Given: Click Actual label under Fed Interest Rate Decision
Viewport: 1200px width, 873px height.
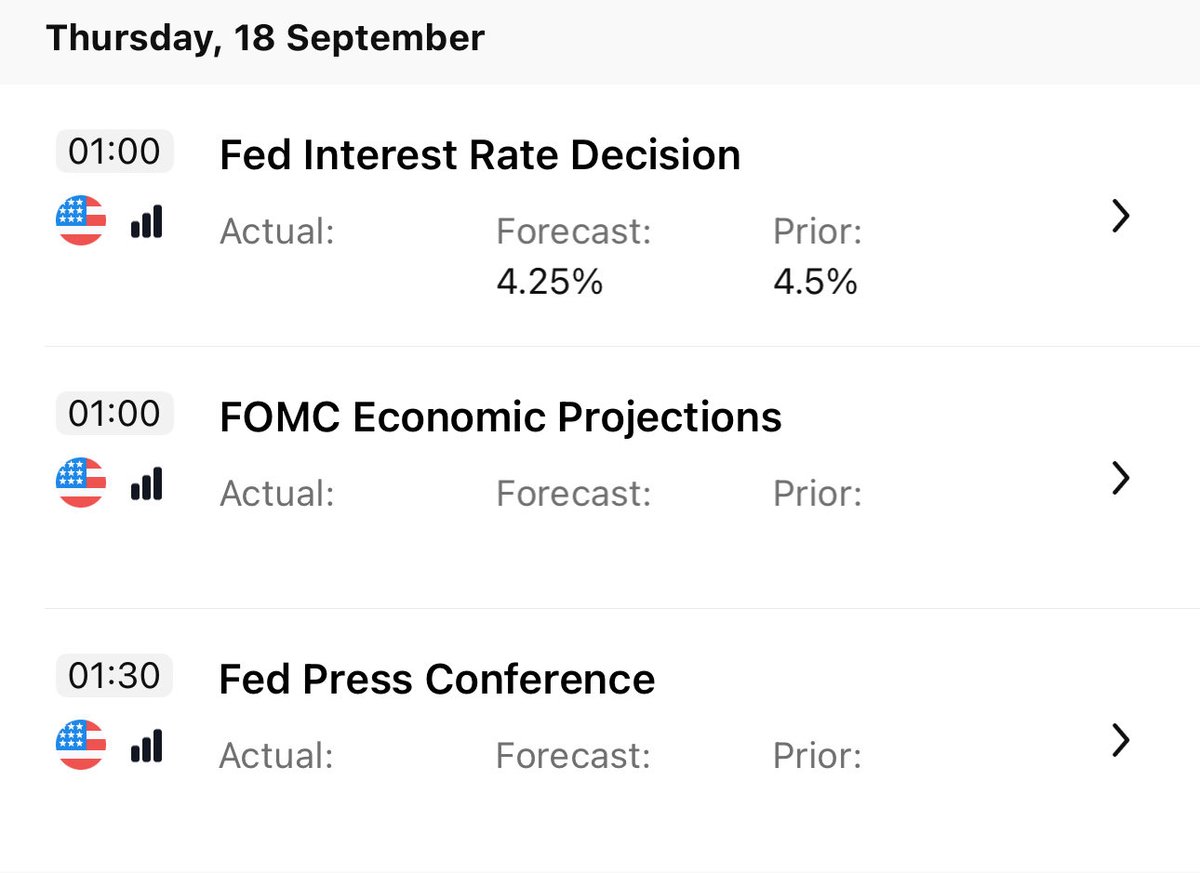Looking at the screenshot, I should (277, 232).
